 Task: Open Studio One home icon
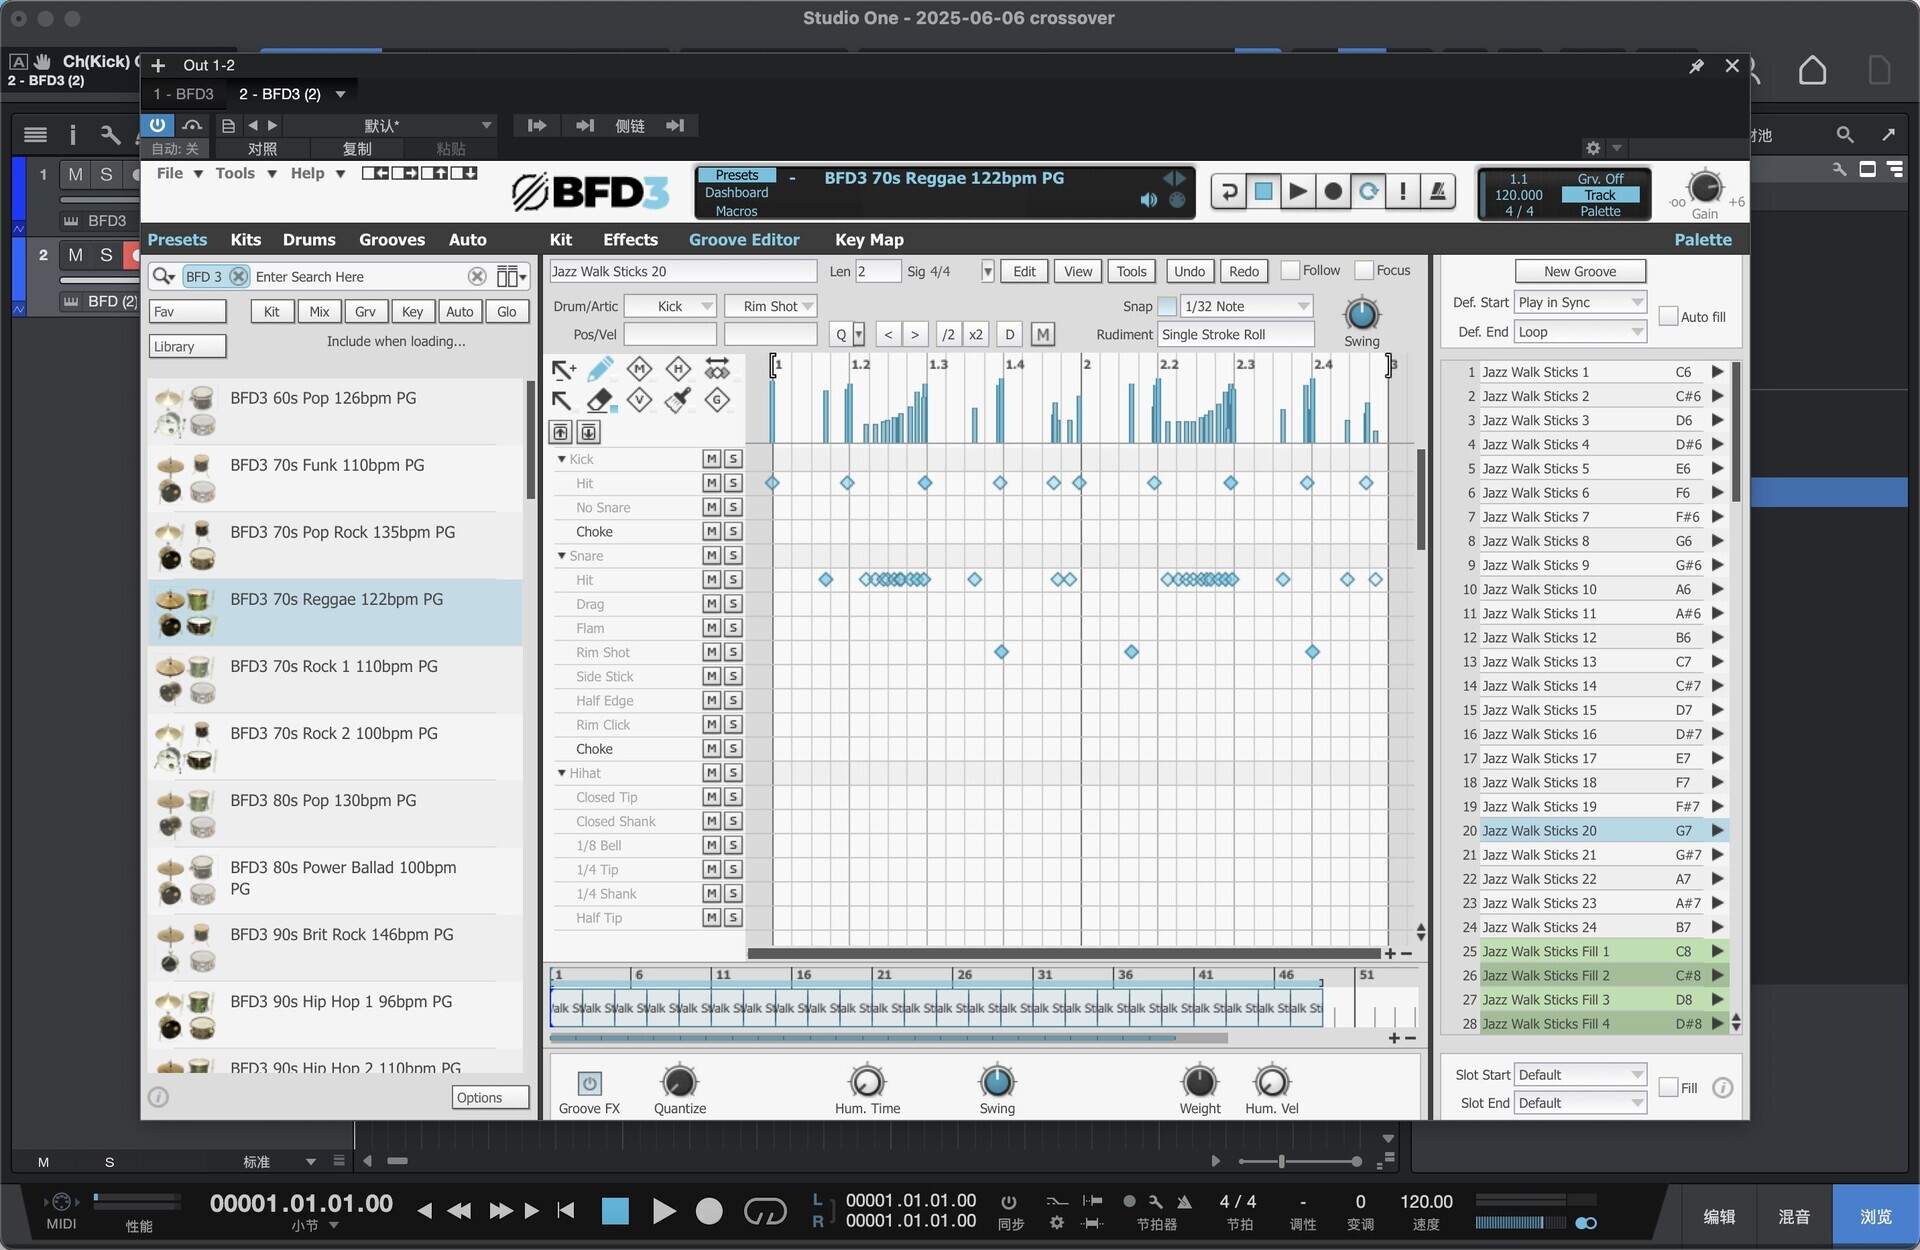pyautogui.click(x=1812, y=70)
